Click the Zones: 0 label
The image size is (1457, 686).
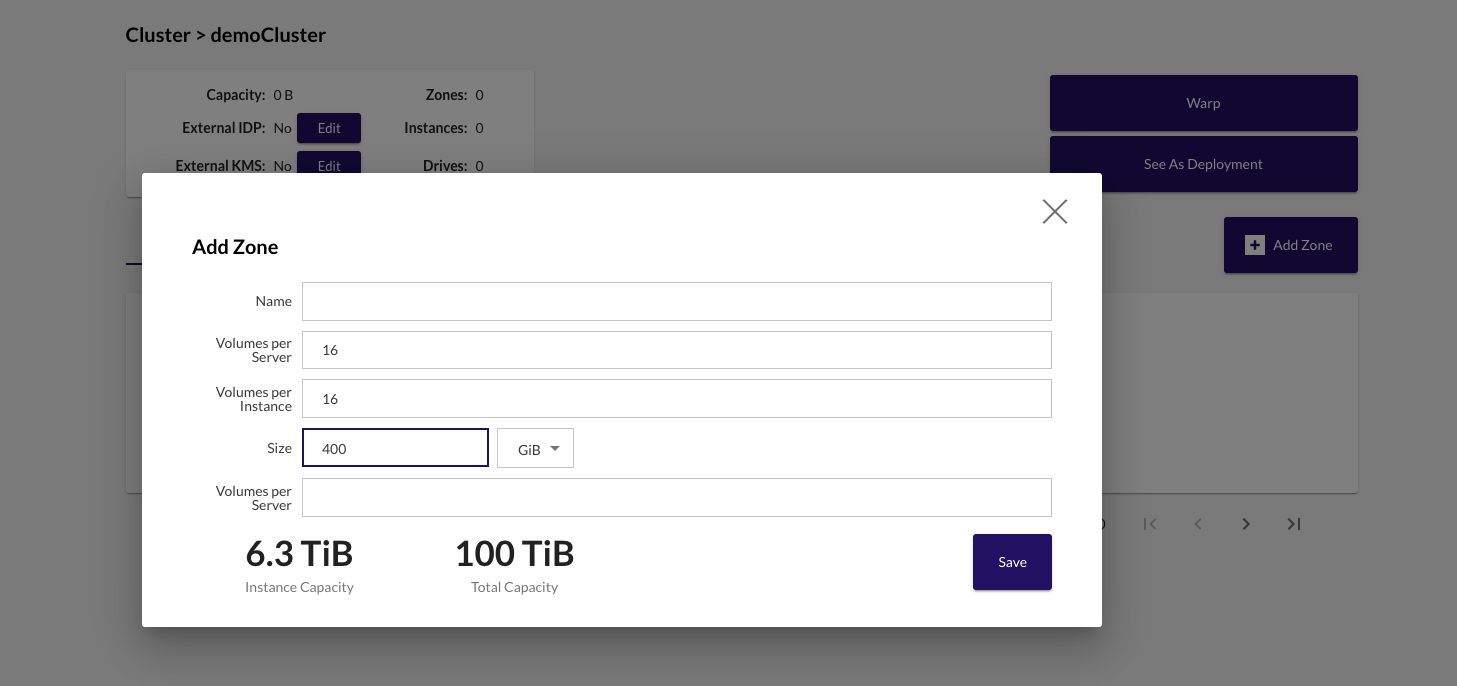pyautogui.click(x=455, y=95)
